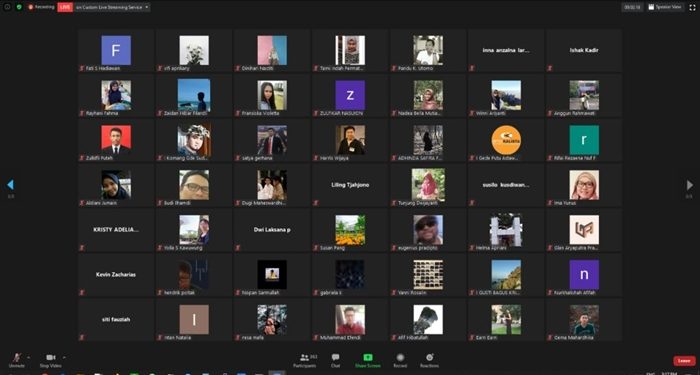This screenshot has height=375, width=700.
Task: Click the red LIVE badge
Action: pos(65,7)
